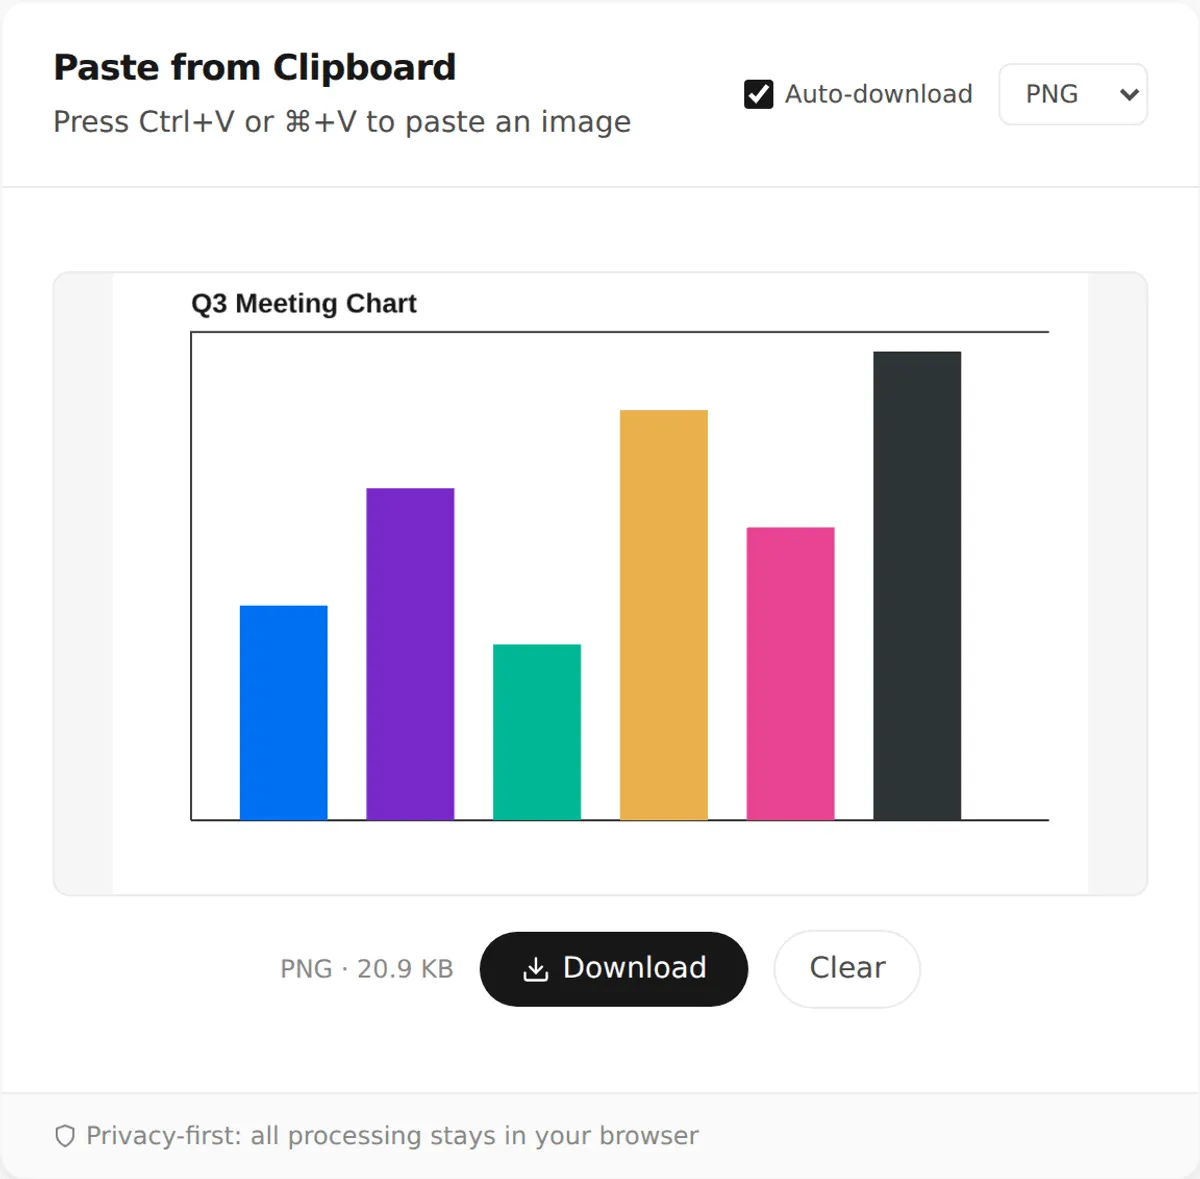Click the Q3 Meeting Chart title
The image size is (1200, 1179).
point(304,304)
